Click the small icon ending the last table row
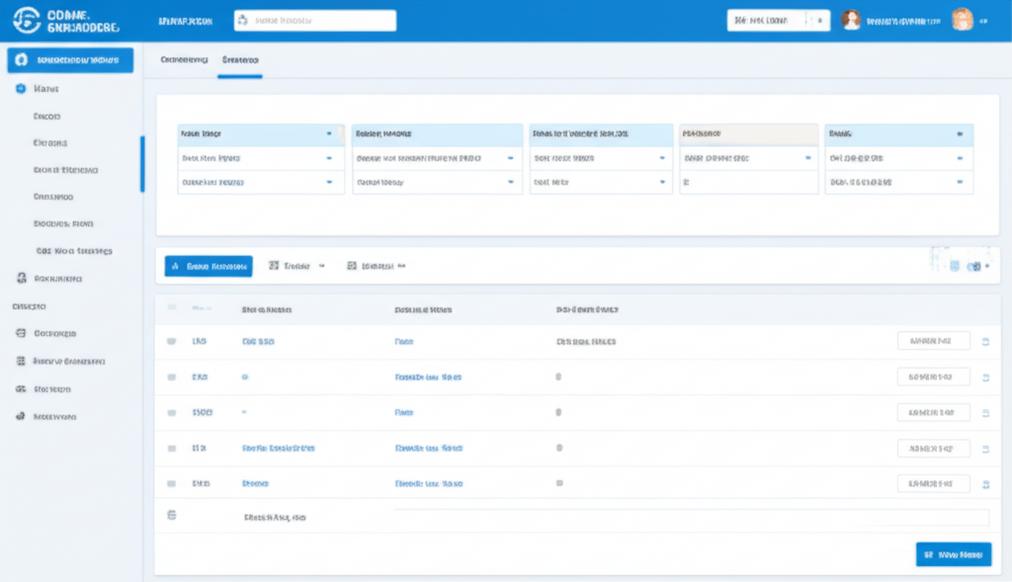The width and height of the screenshot is (1012, 582). [x=986, y=484]
